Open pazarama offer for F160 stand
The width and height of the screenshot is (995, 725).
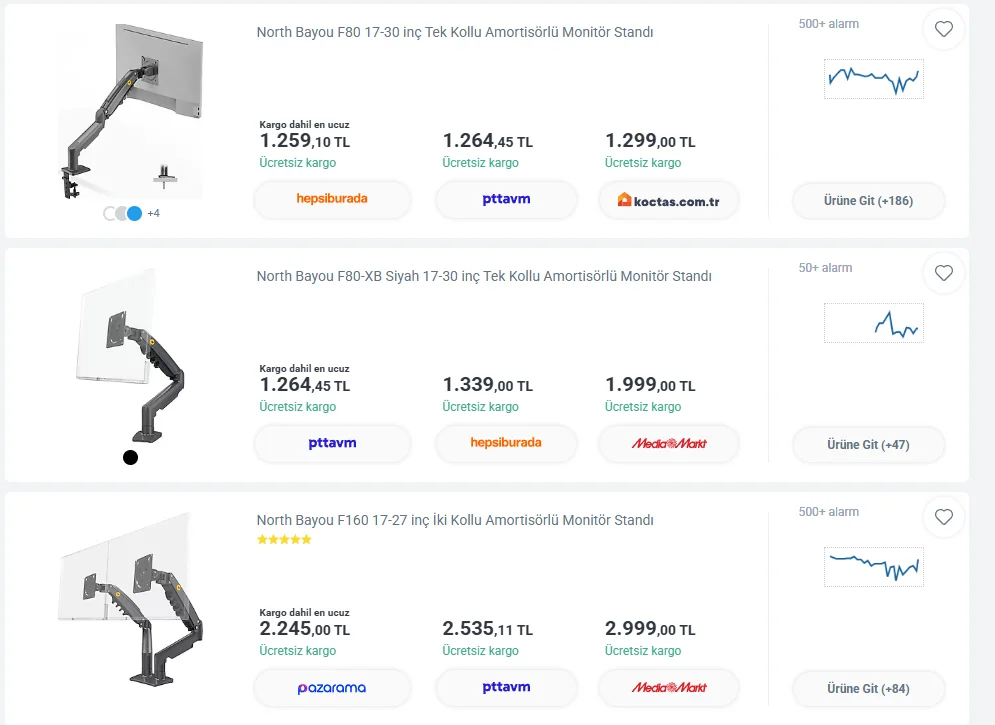(x=332, y=688)
